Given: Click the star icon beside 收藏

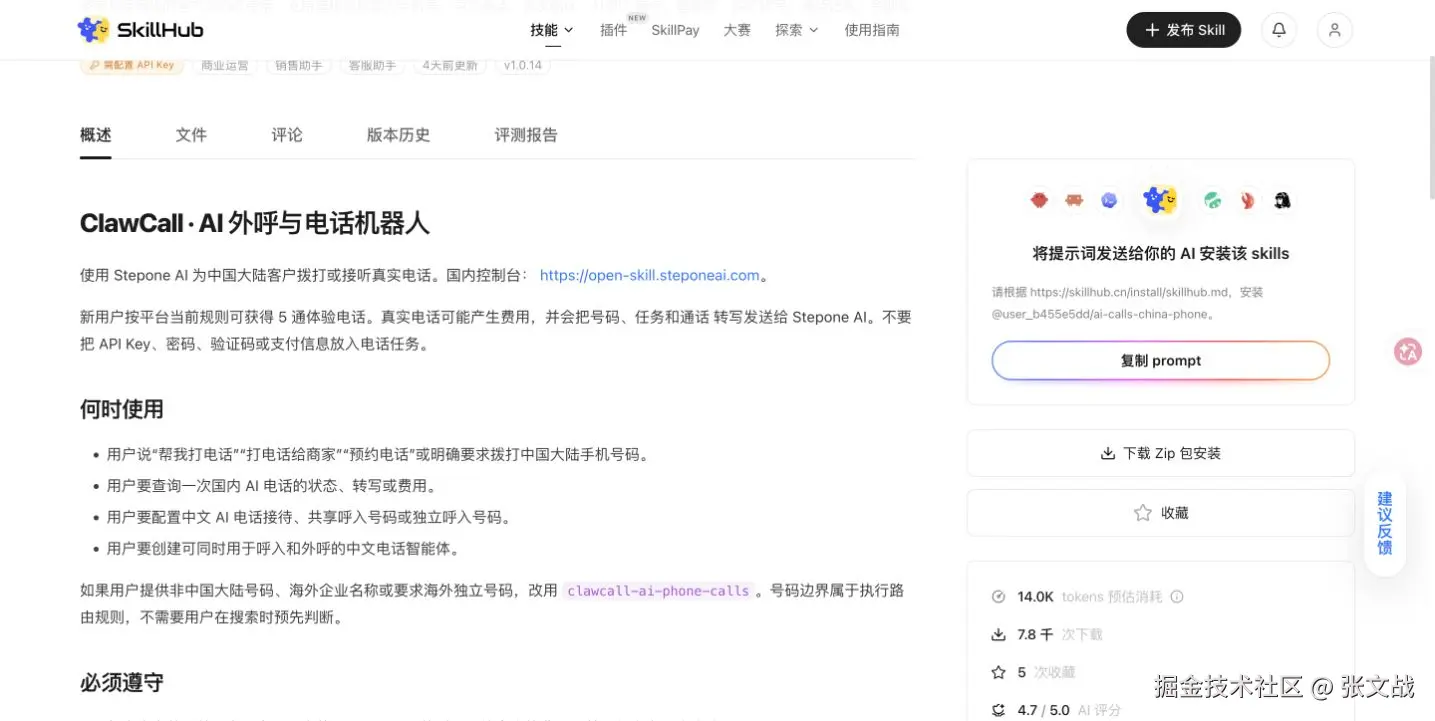Looking at the screenshot, I should pyautogui.click(x=1142, y=513).
